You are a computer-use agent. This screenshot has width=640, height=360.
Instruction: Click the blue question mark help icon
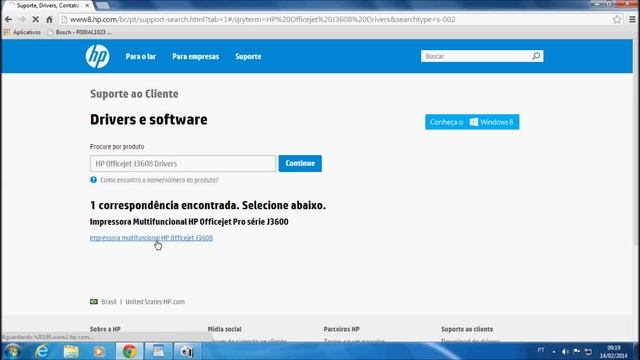point(93,180)
